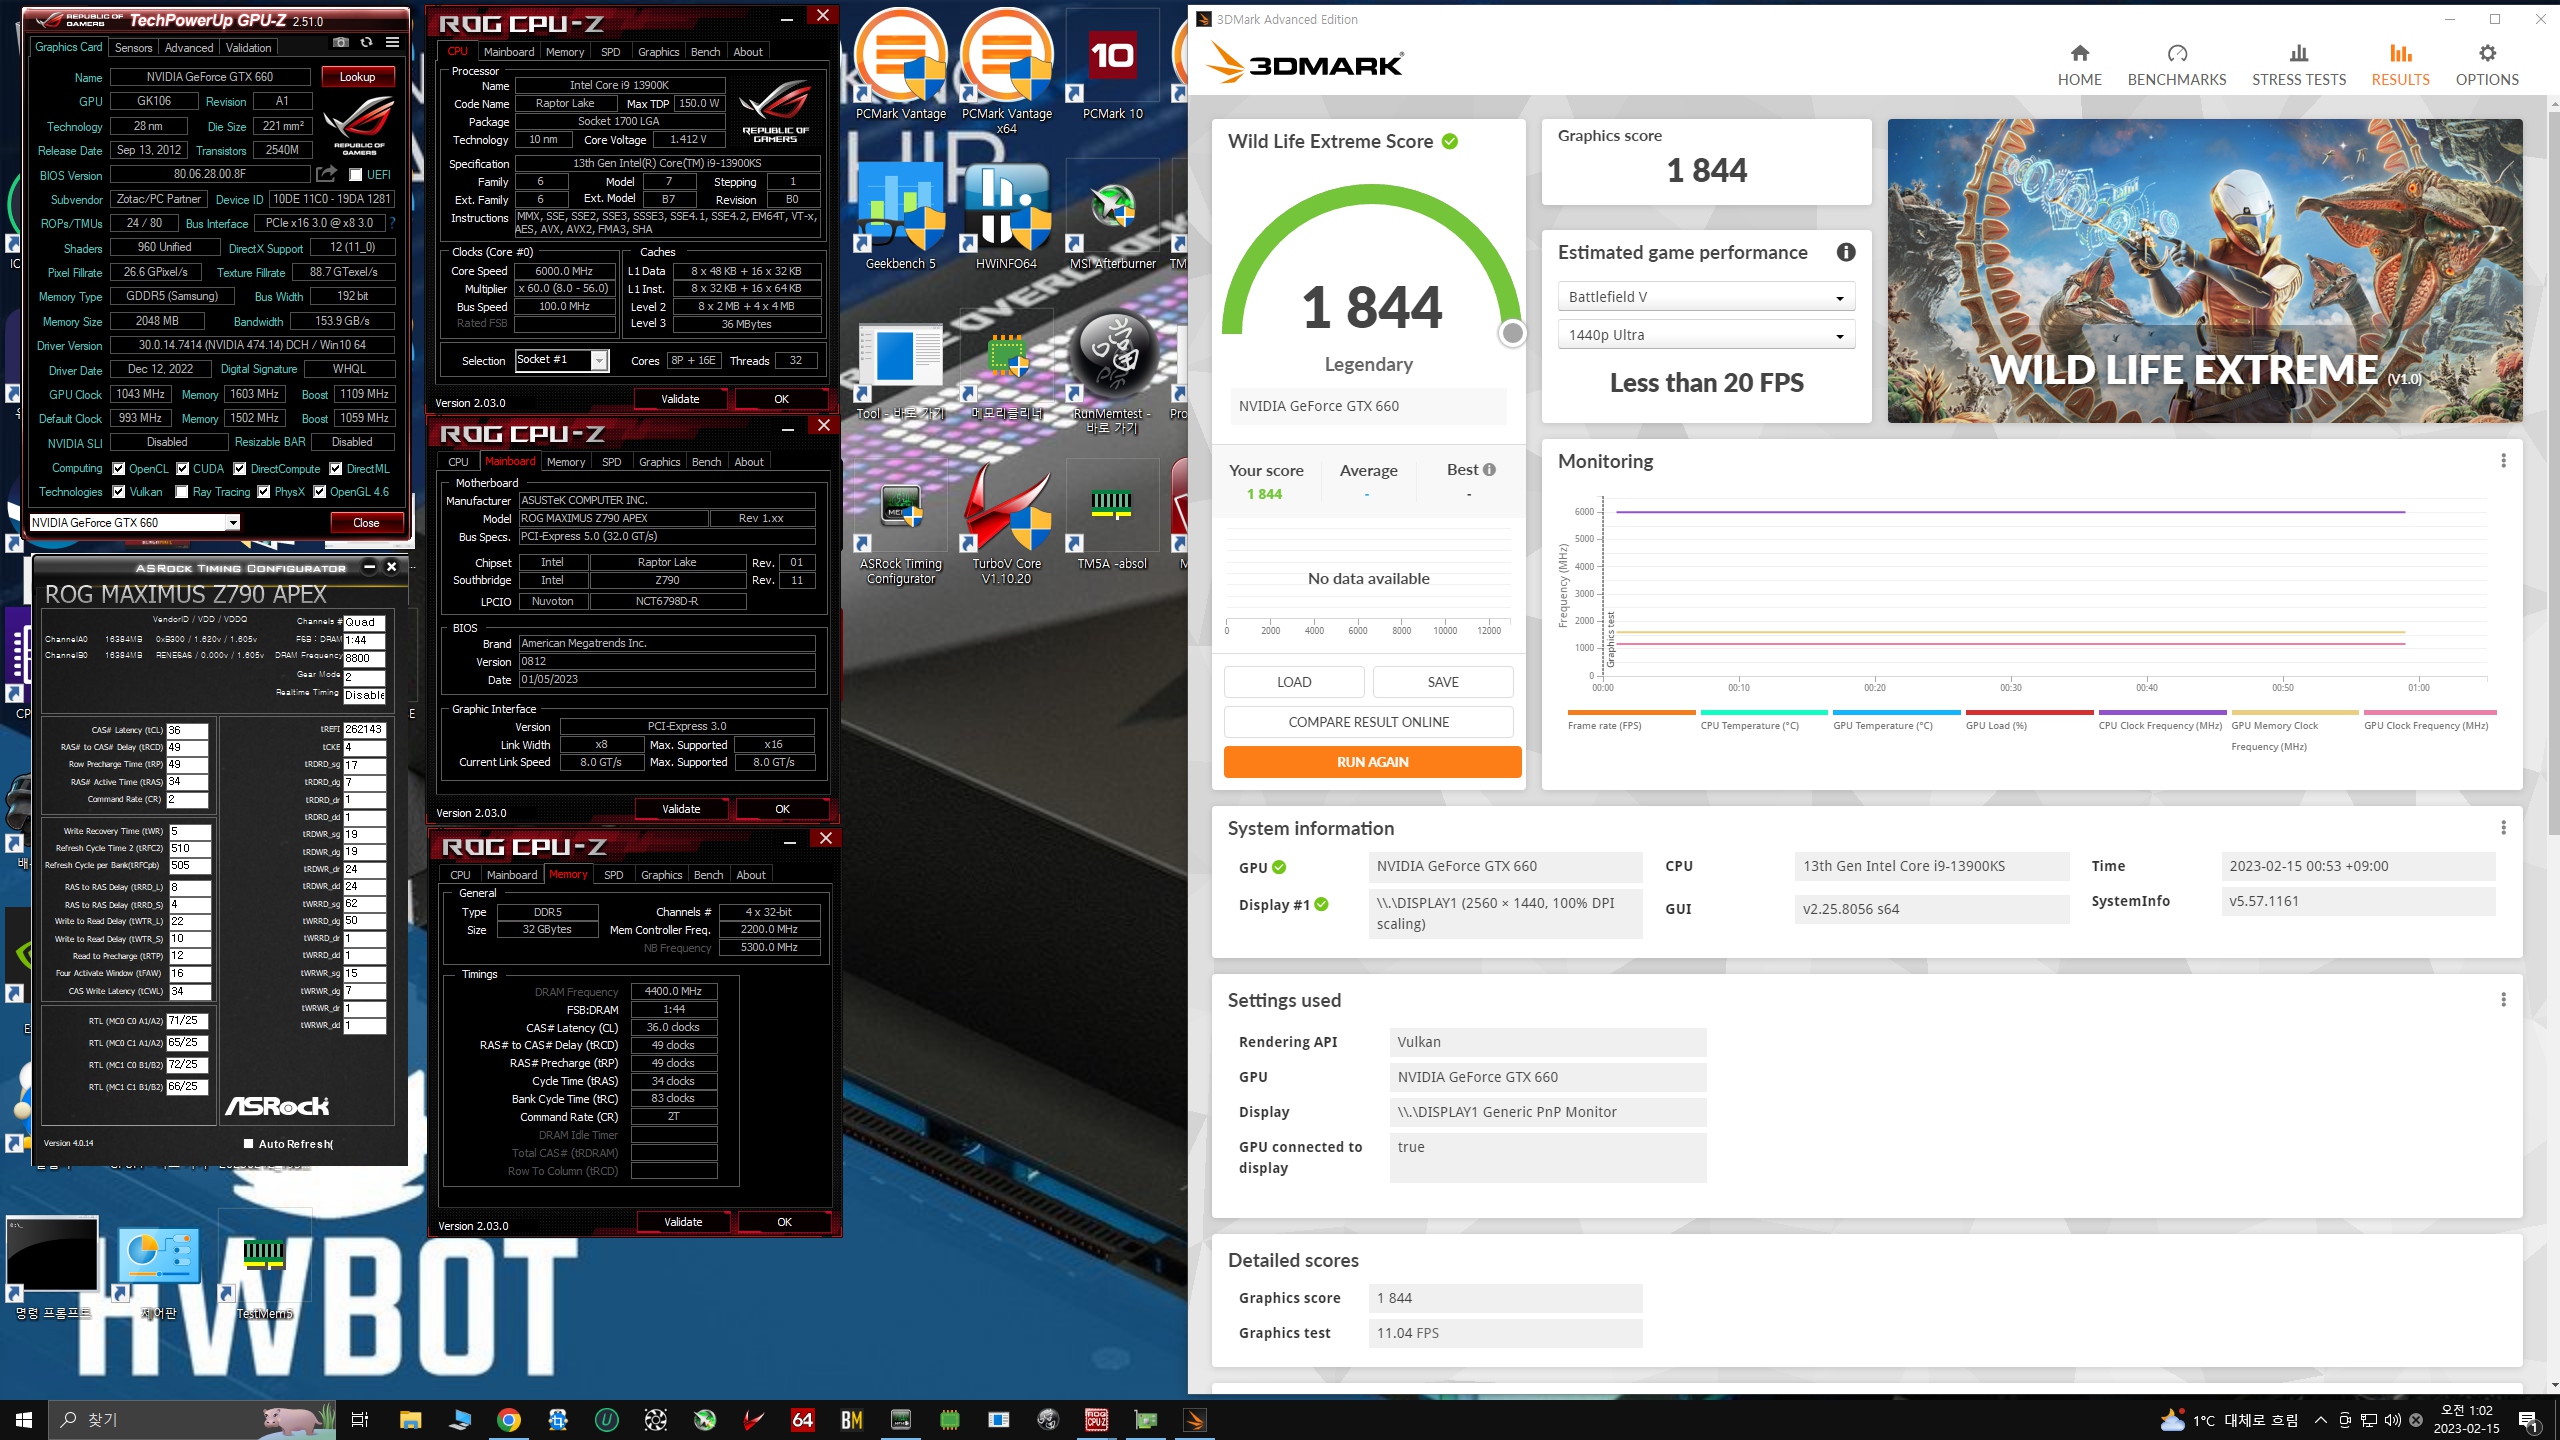Open the ASRock Timing Configurator desktop icon
The image size is (2560, 1440).
pyautogui.click(x=901, y=522)
